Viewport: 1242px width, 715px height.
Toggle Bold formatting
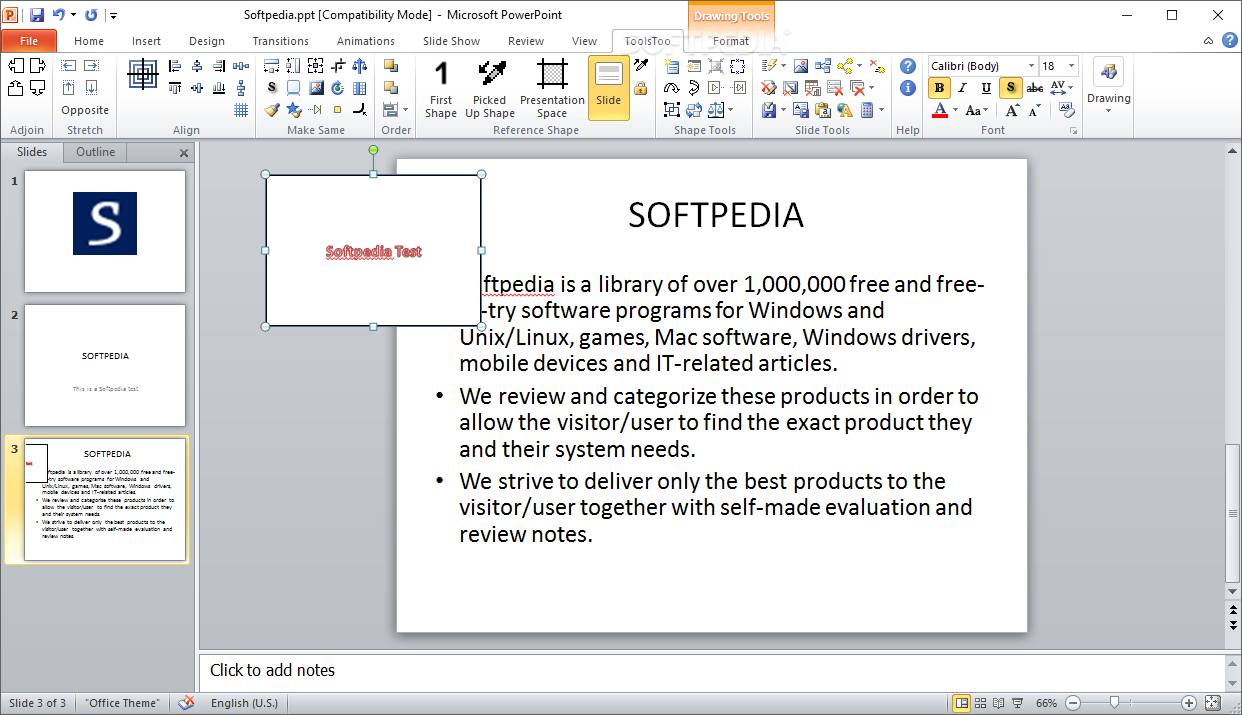(x=939, y=88)
